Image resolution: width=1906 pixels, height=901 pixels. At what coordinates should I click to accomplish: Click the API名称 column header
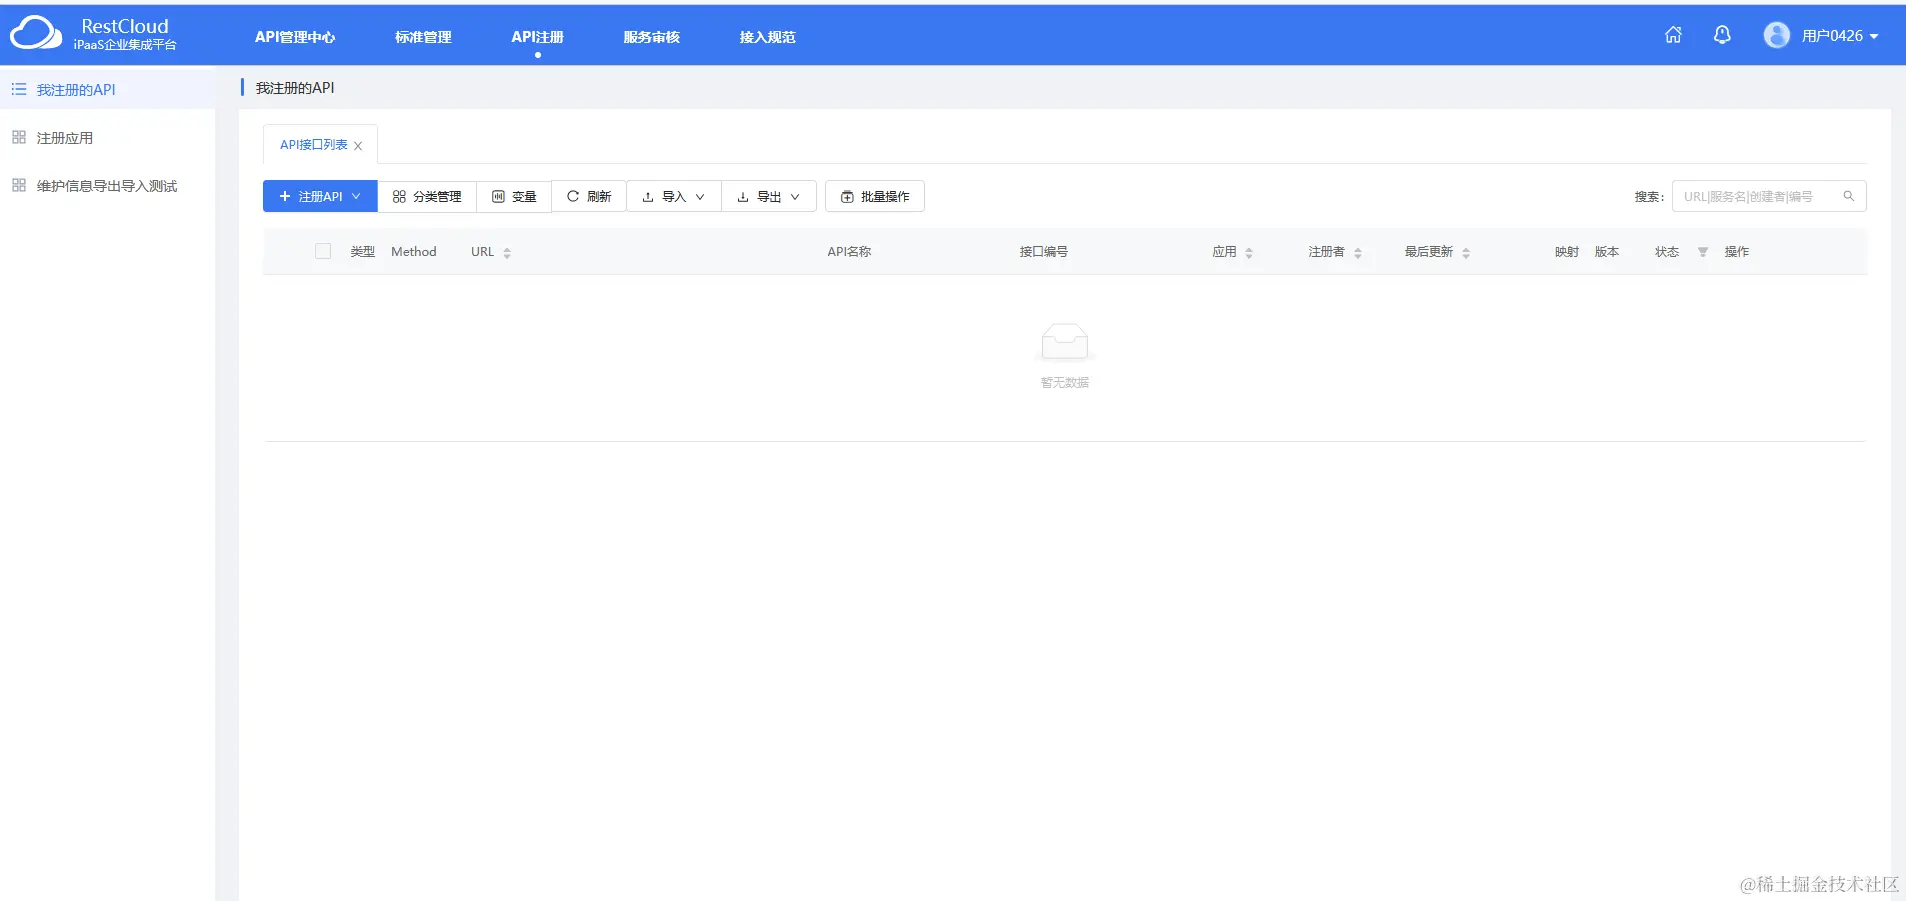point(849,252)
